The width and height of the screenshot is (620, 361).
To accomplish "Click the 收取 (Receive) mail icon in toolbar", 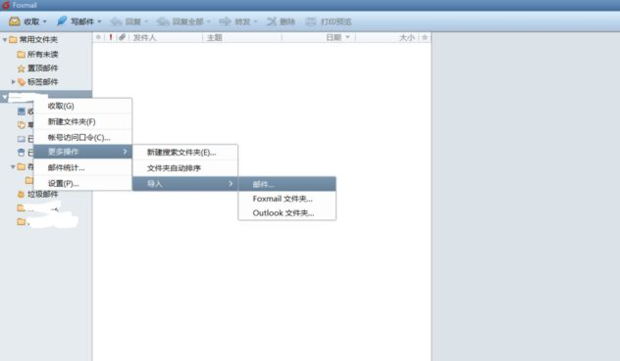I will click(15, 21).
